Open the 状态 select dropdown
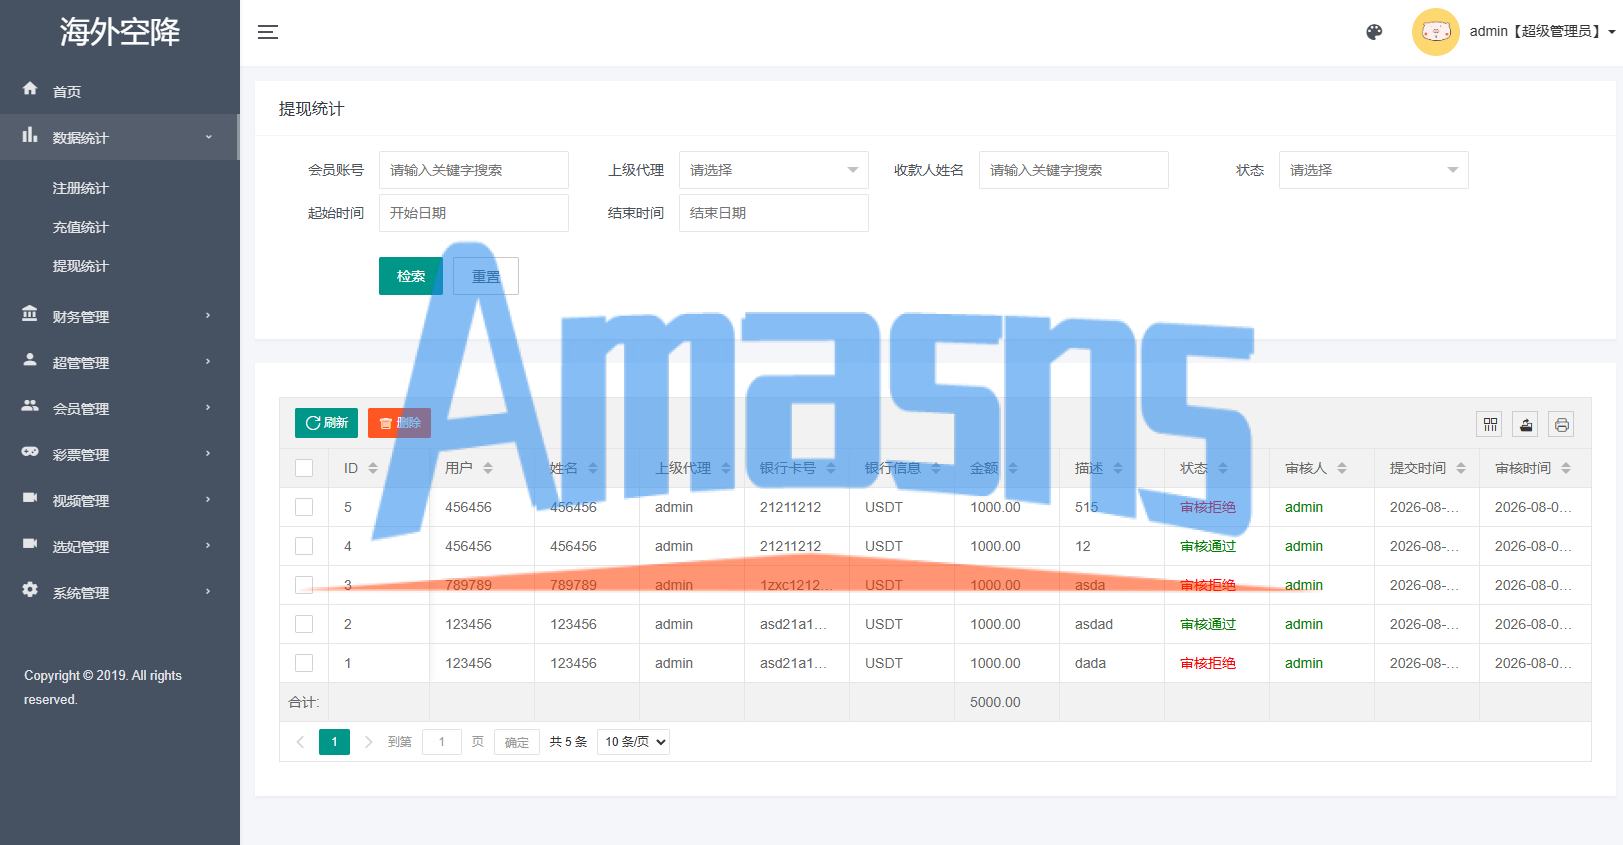Viewport: 1623px width, 845px height. pos(1374,170)
